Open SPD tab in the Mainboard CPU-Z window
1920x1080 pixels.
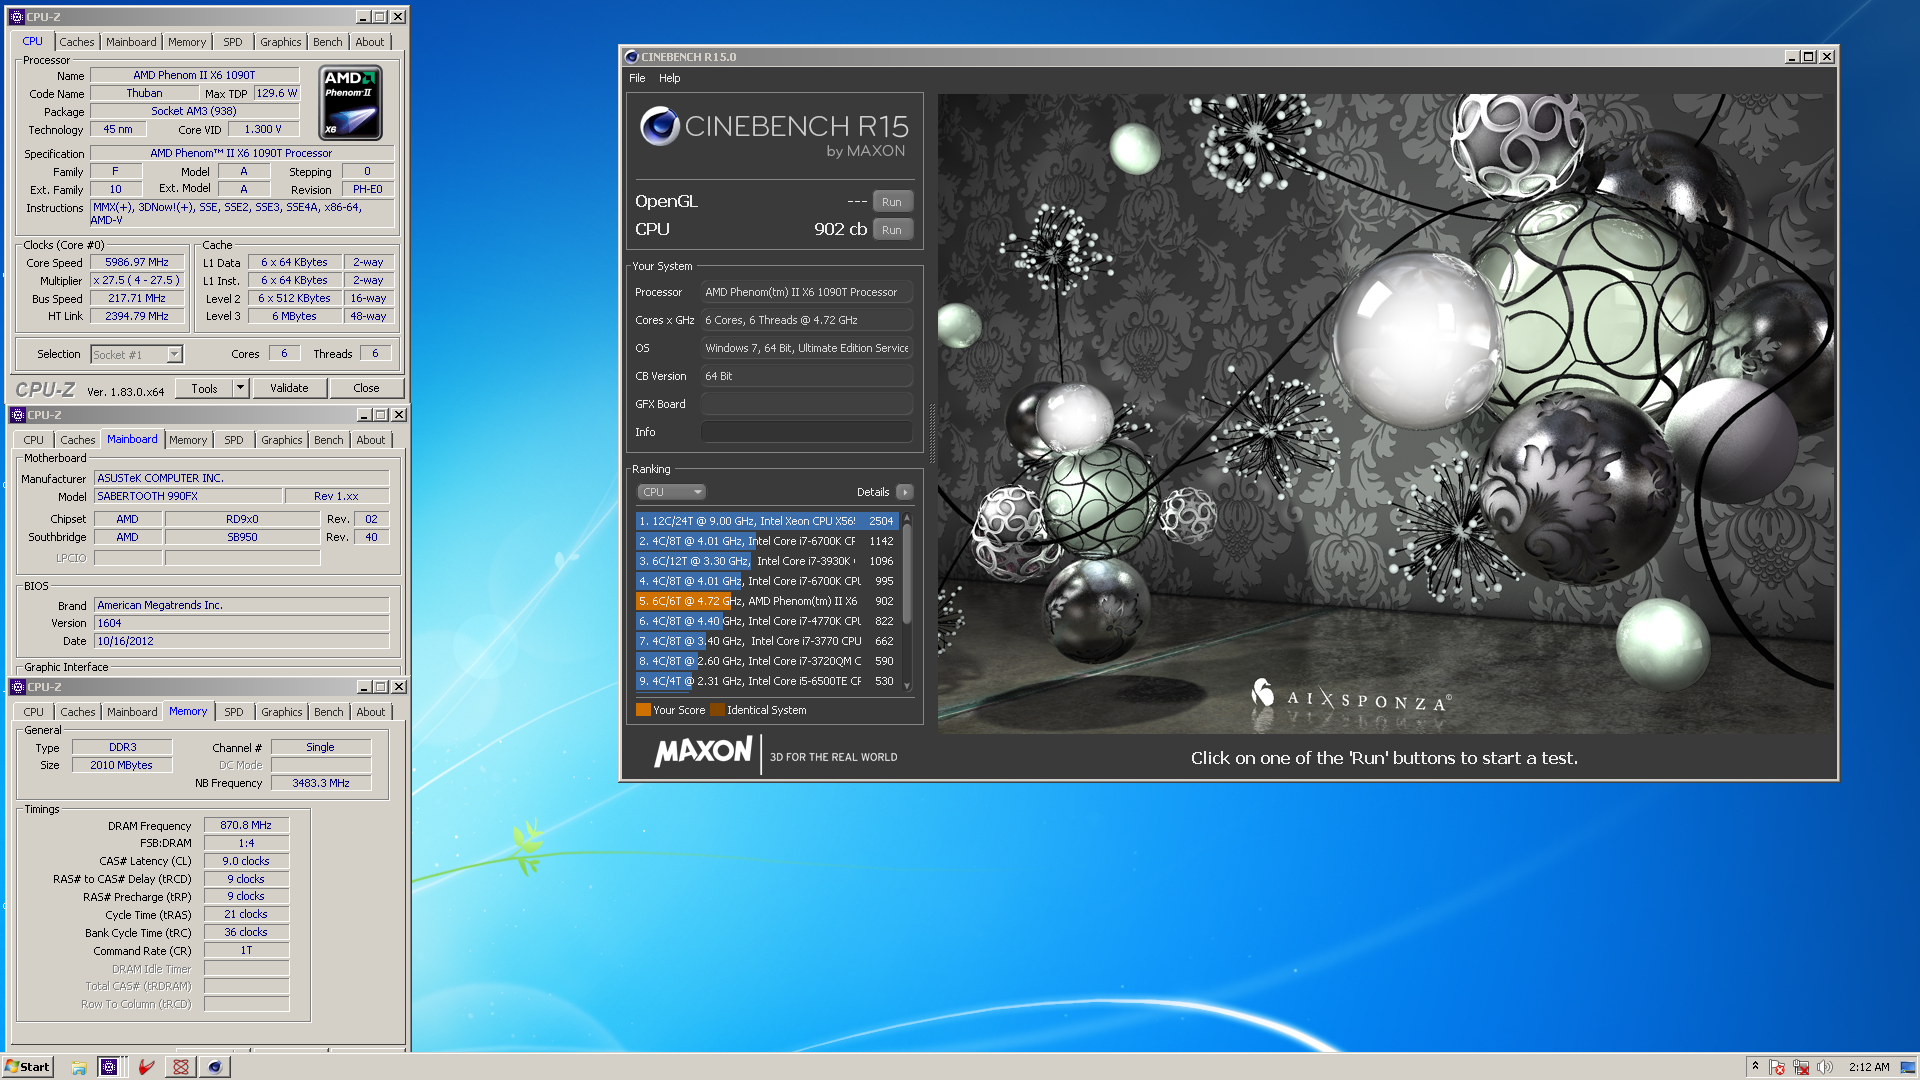[233, 440]
